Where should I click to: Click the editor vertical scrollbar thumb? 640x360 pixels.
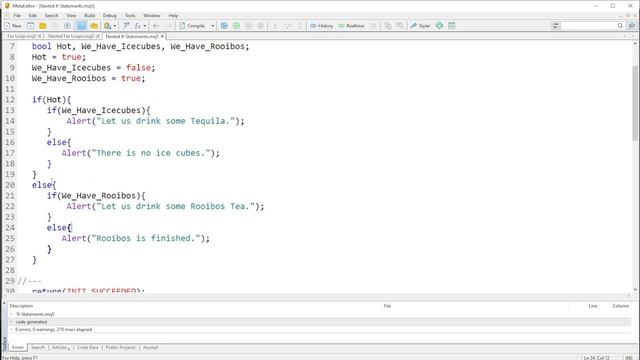click(x=635, y=103)
